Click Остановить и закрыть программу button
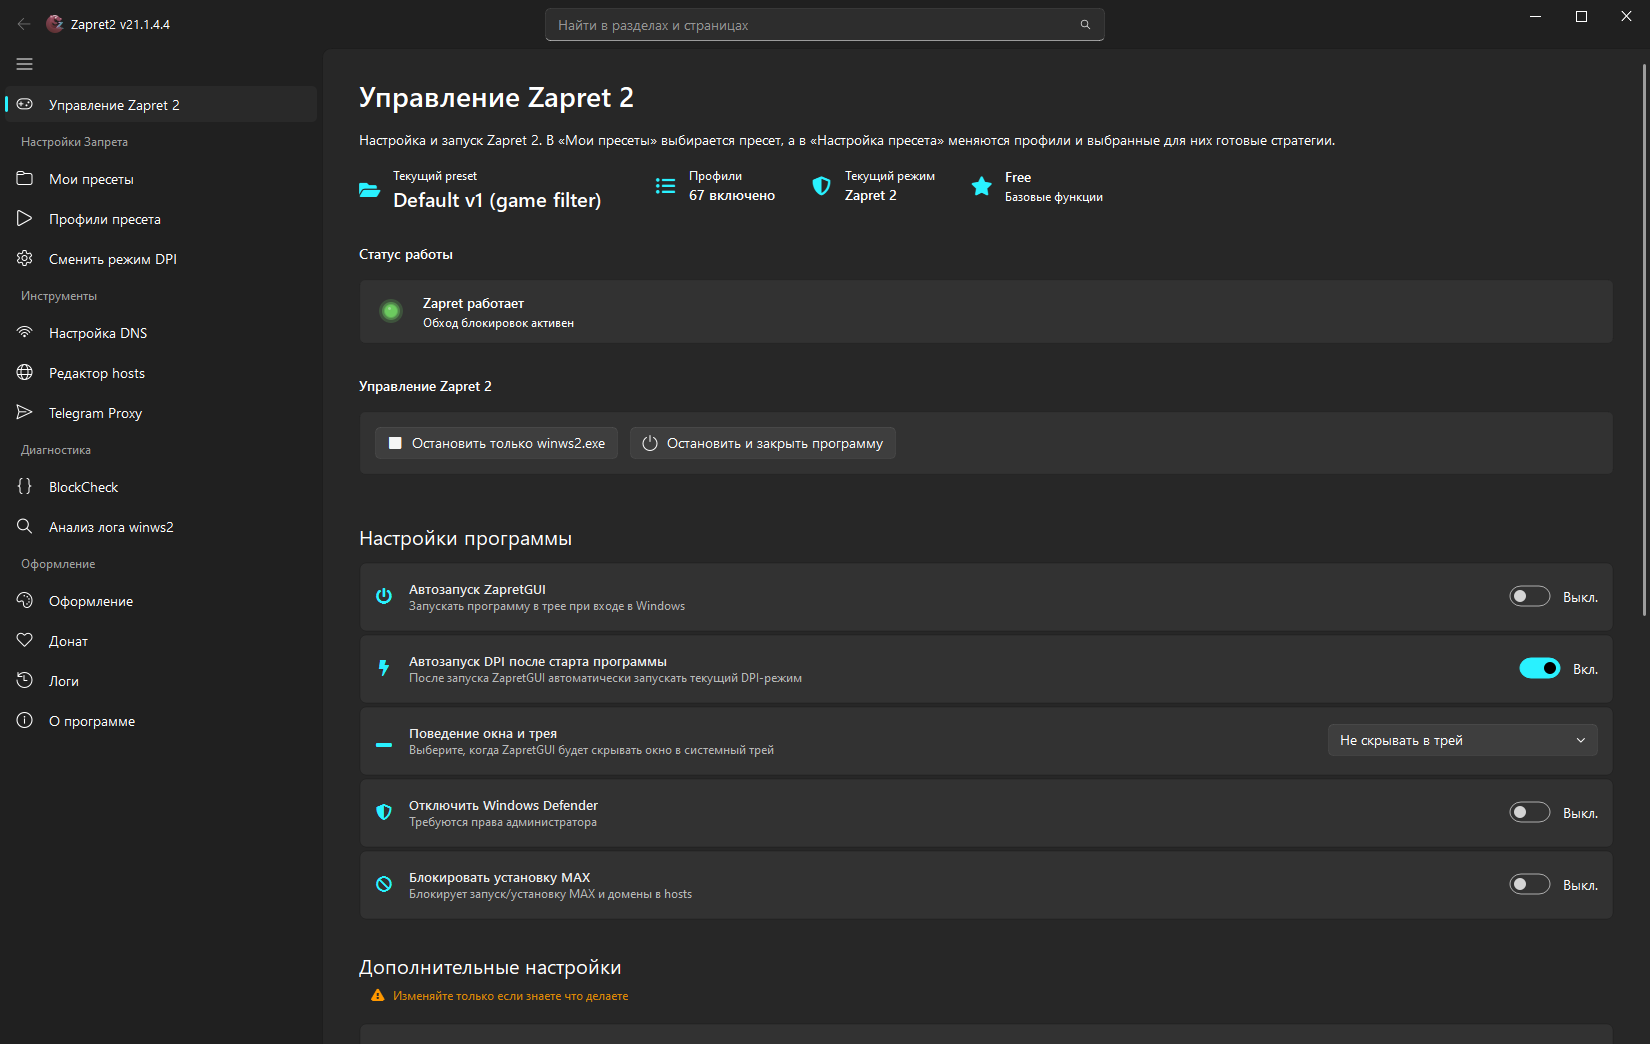This screenshot has width=1650, height=1044. (762, 443)
